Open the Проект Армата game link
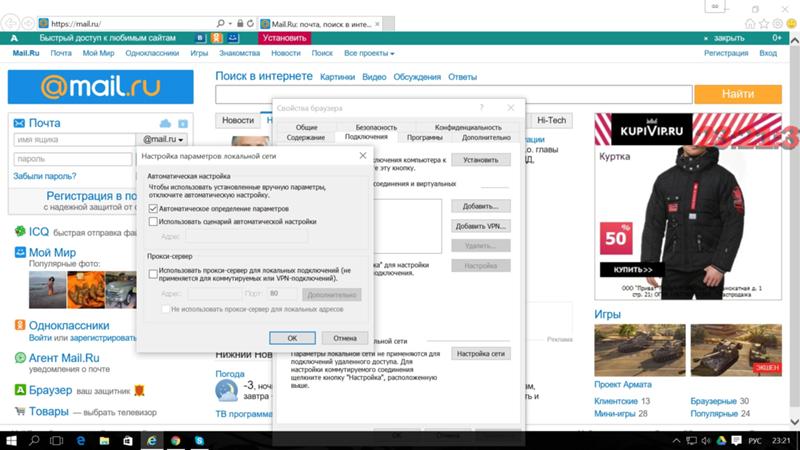Screen dimensions: 800x450 [x=622, y=384]
